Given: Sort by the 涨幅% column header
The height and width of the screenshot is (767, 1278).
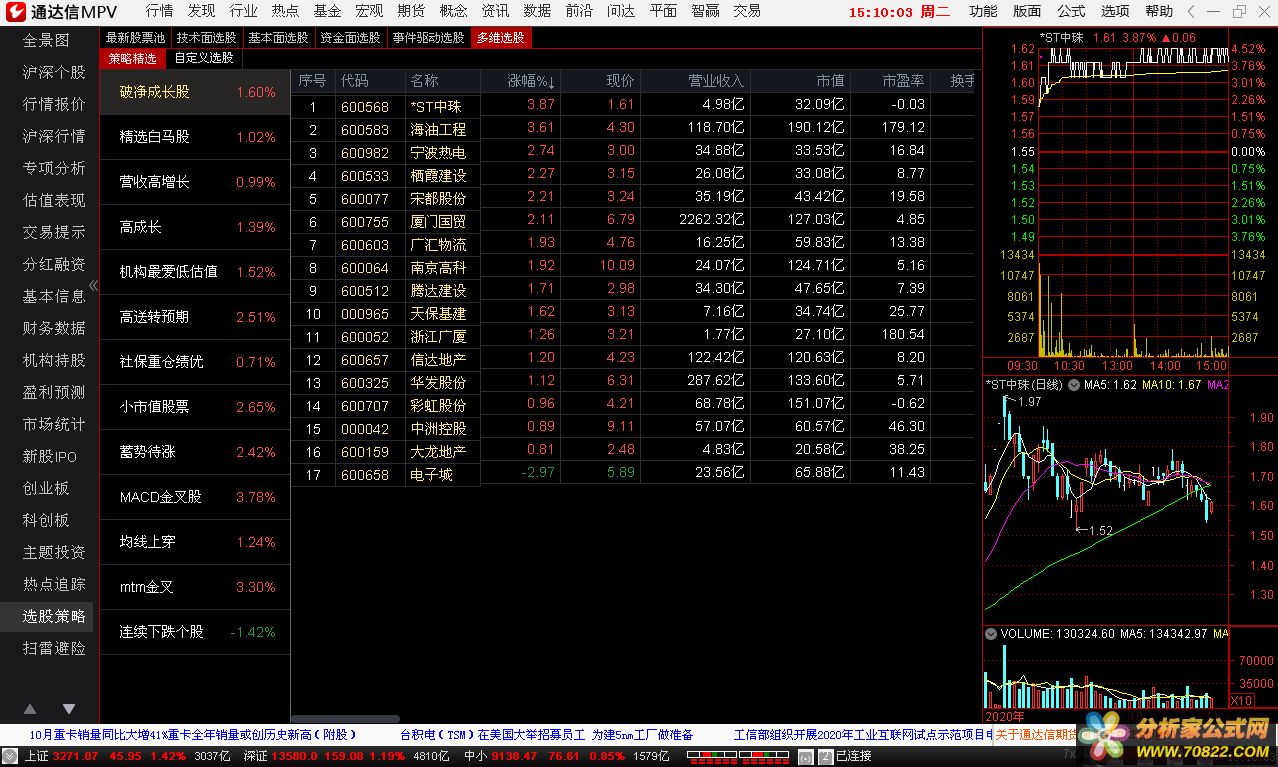Looking at the screenshot, I should [531, 81].
